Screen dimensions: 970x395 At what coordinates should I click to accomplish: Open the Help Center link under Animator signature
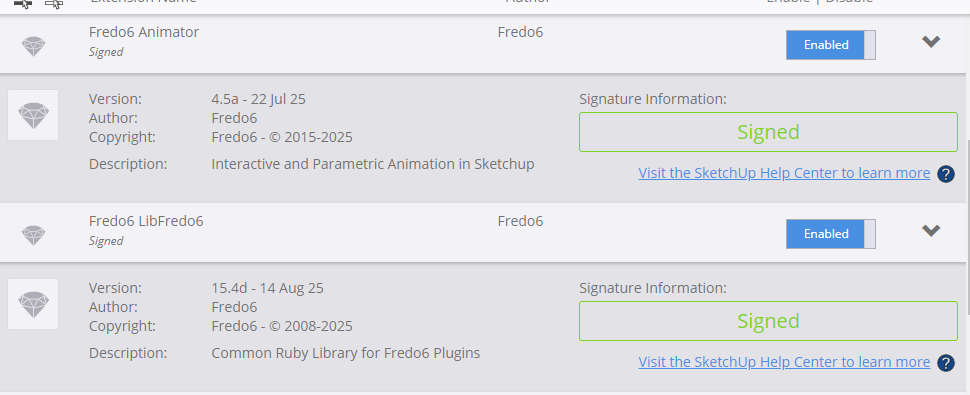784,173
